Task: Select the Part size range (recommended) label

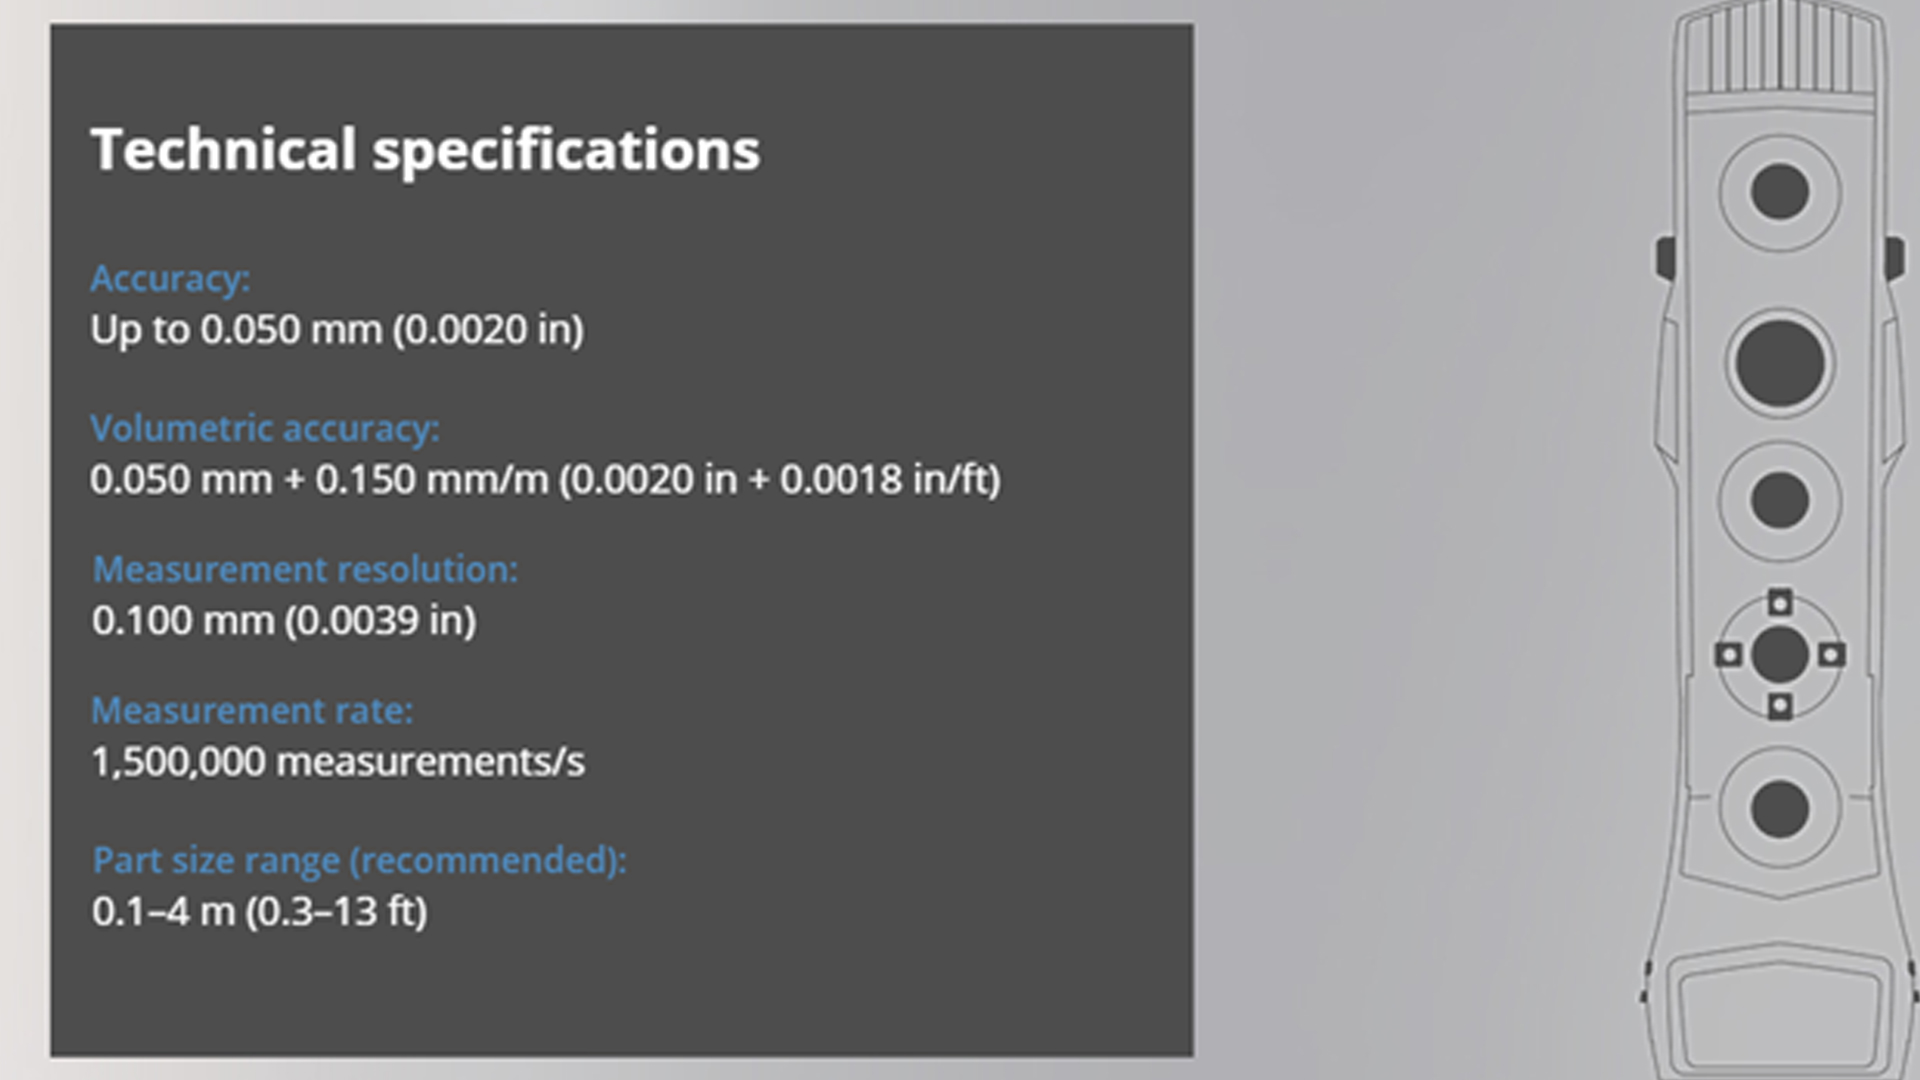Action: [x=359, y=861]
